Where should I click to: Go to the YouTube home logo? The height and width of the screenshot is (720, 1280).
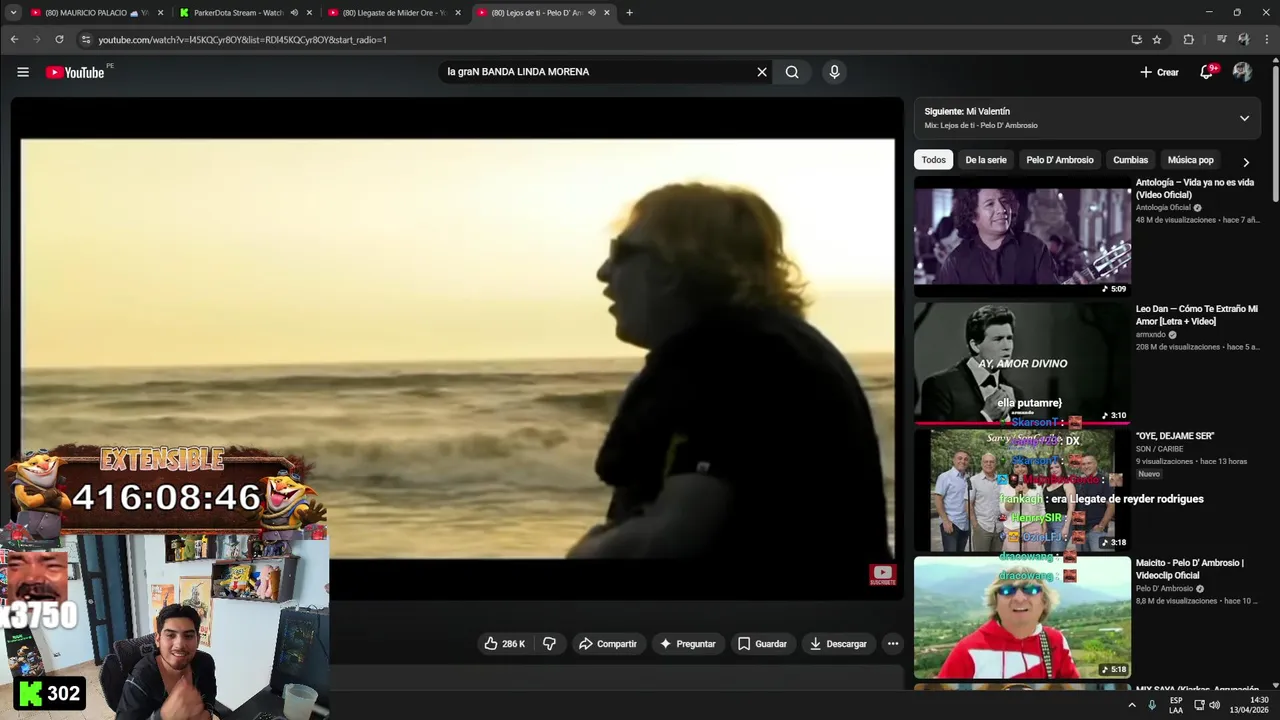coord(75,72)
